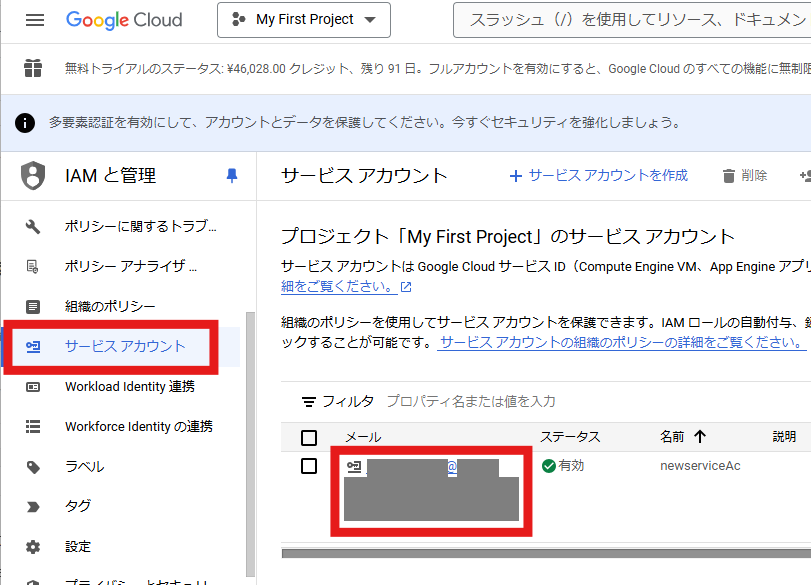The width and height of the screenshot is (811, 585).
Task: Open the My First Project selector dropdown
Action: coord(304,20)
